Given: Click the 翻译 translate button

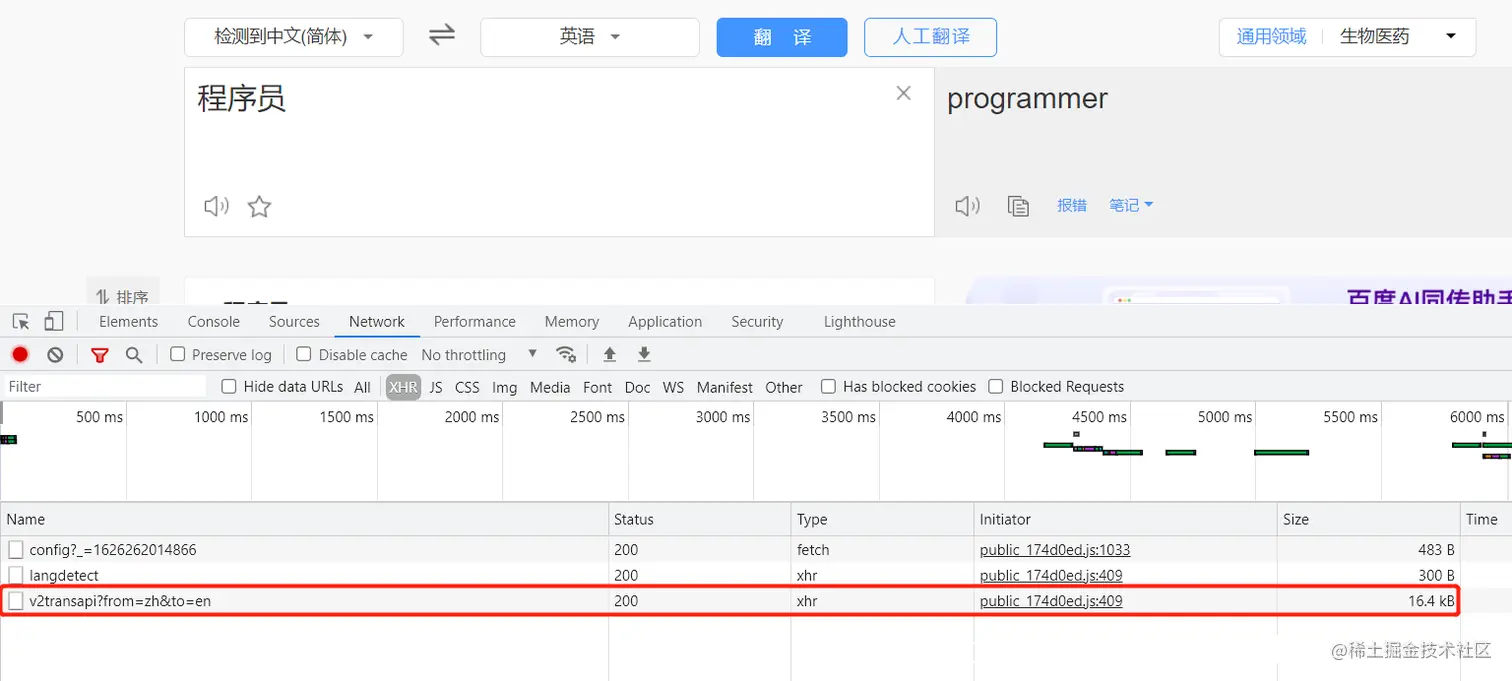Looking at the screenshot, I should click(x=782, y=37).
